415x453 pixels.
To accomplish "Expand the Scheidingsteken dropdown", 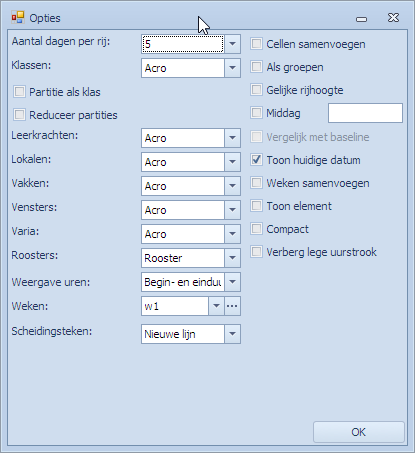I will 232,334.
